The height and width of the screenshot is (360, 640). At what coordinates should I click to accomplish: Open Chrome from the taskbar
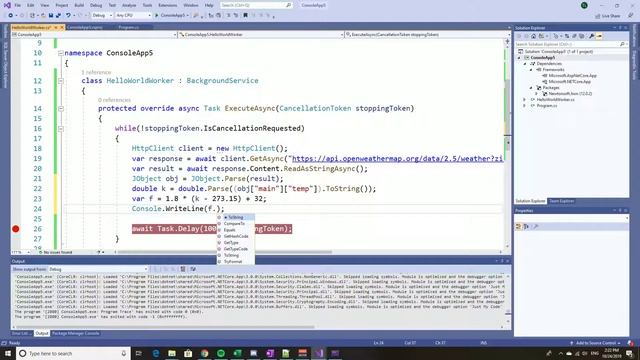(x=204, y=353)
